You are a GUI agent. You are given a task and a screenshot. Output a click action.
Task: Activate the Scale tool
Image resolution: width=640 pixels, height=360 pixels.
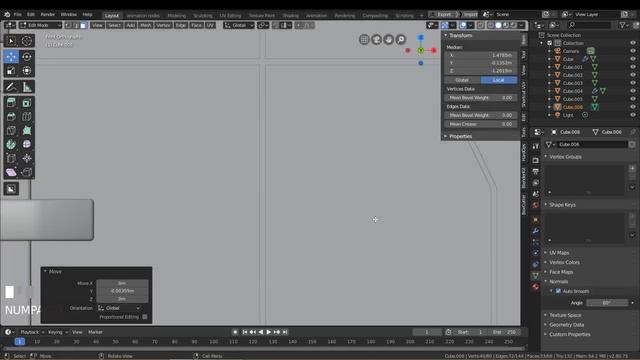[x=11, y=71]
